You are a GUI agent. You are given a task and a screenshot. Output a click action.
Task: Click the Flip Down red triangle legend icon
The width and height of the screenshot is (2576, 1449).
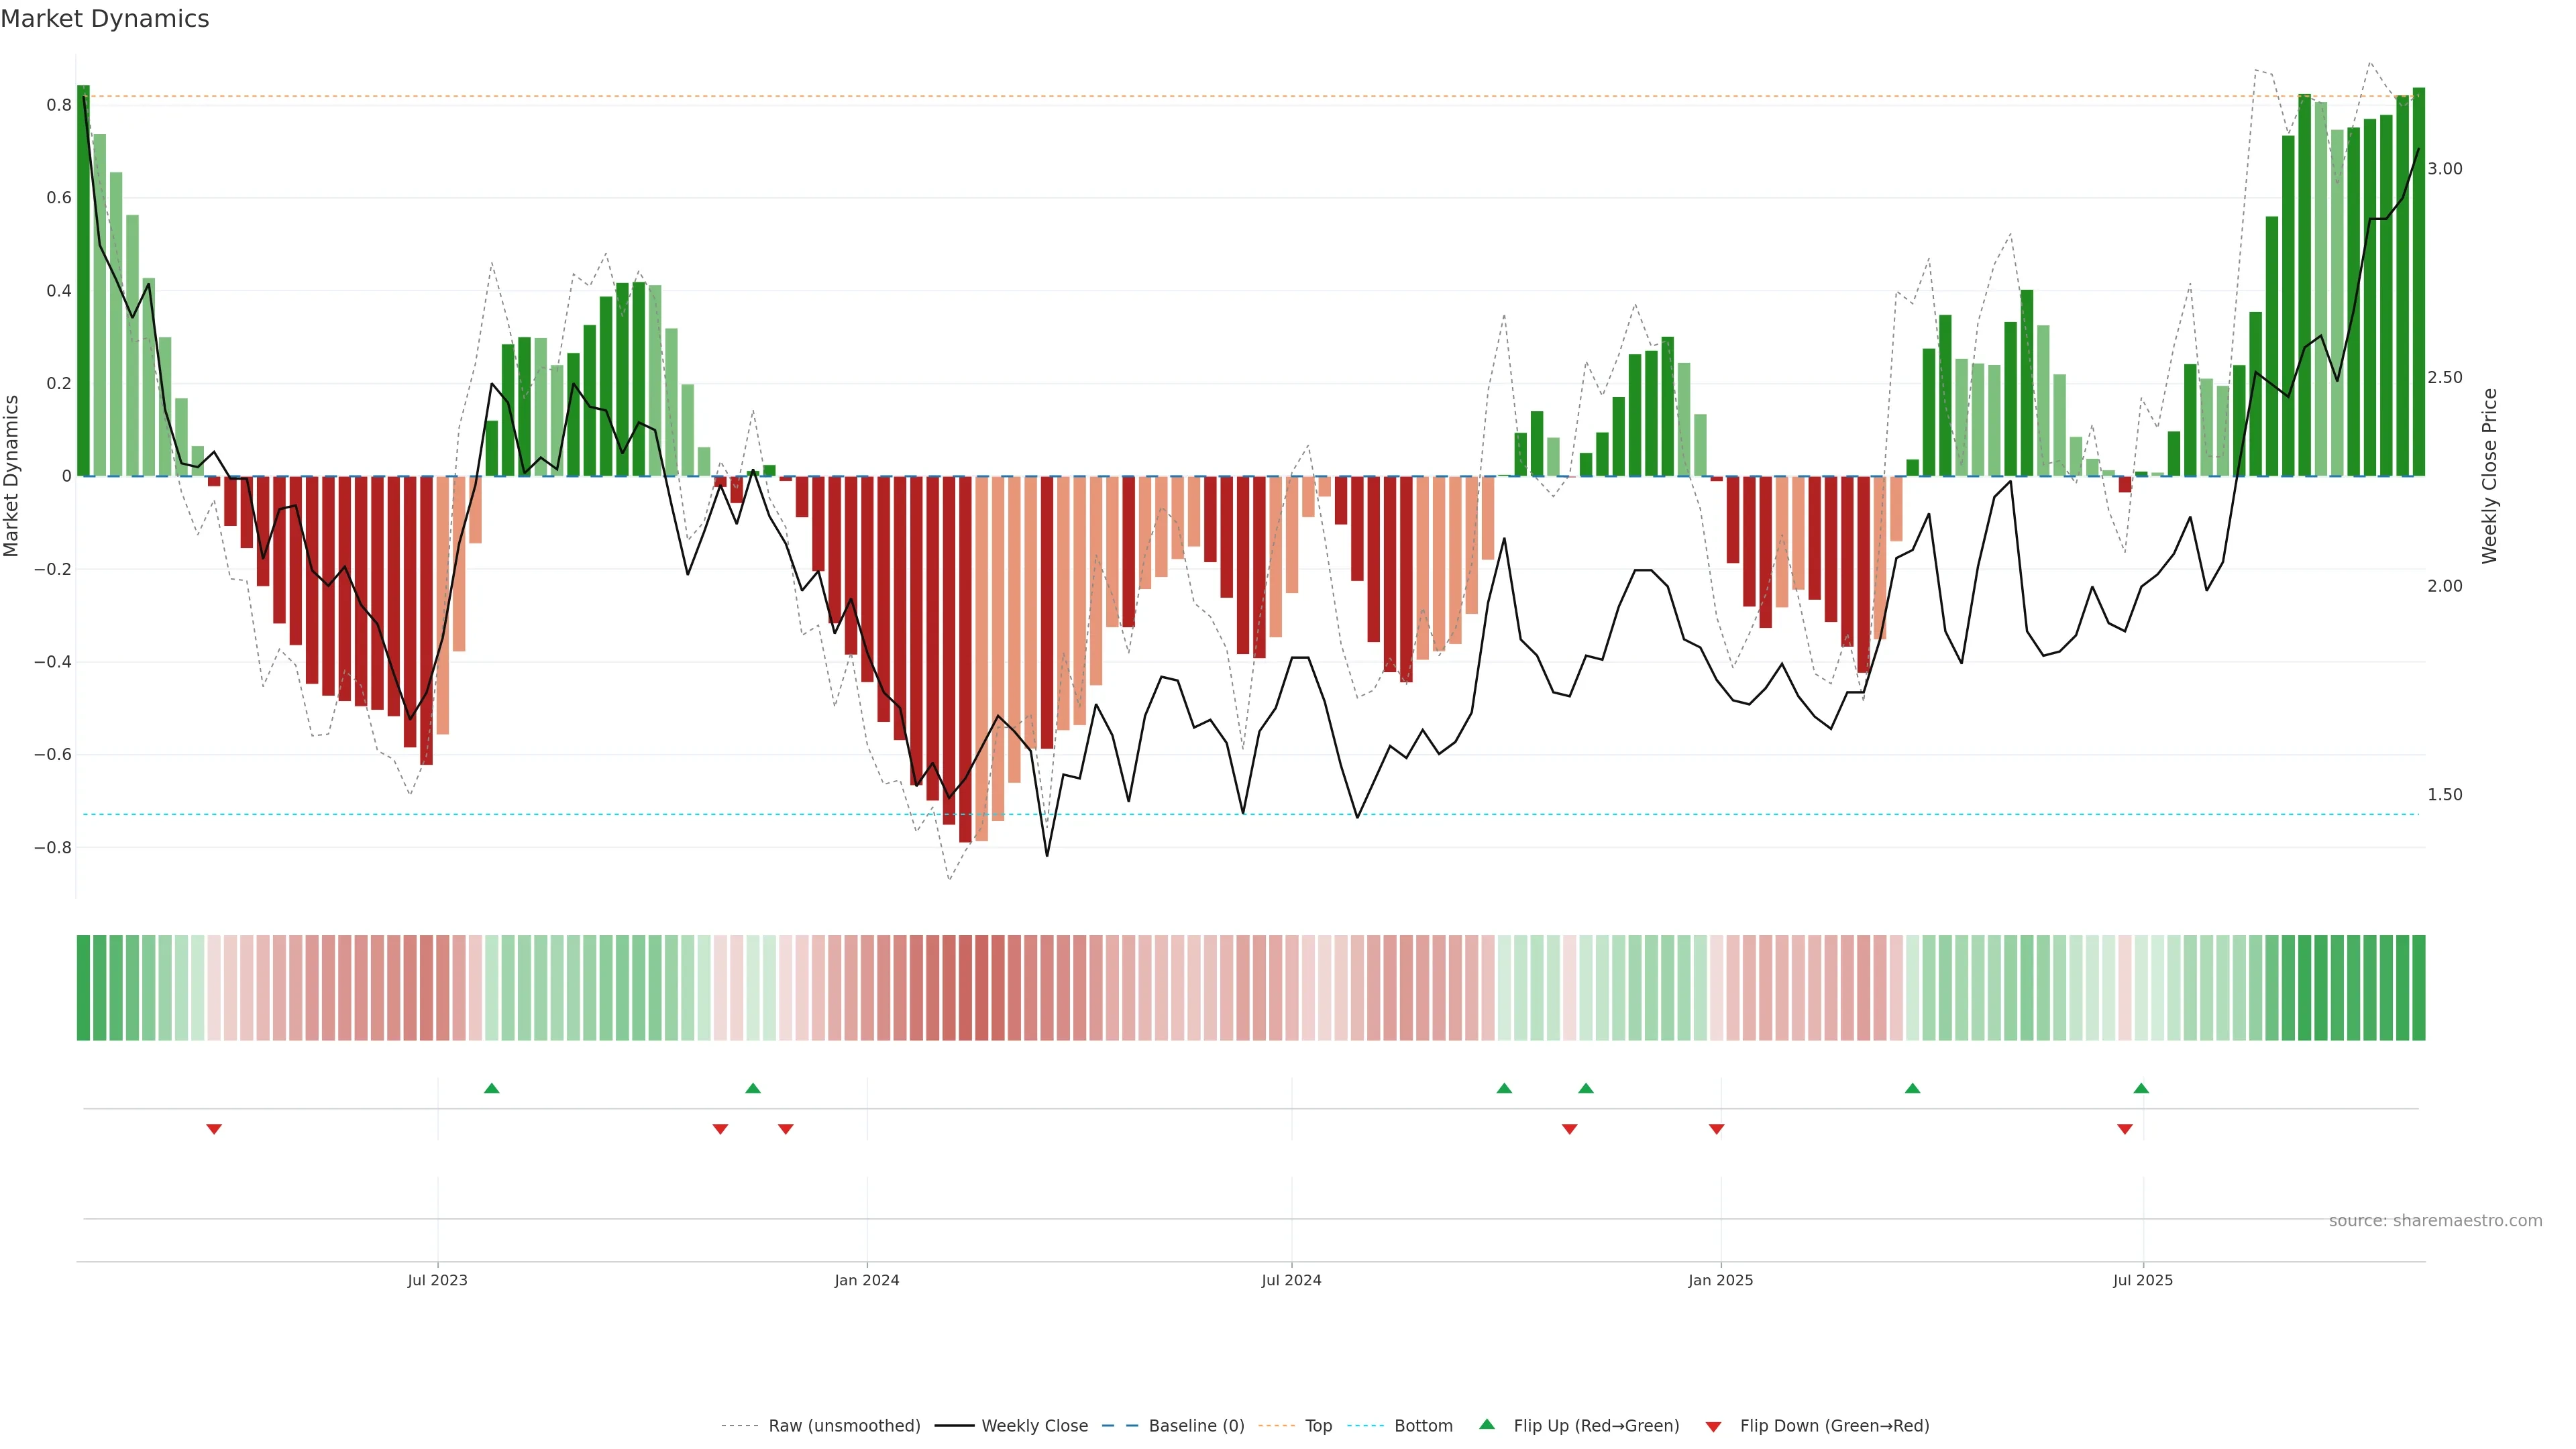[x=1713, y=1426]
